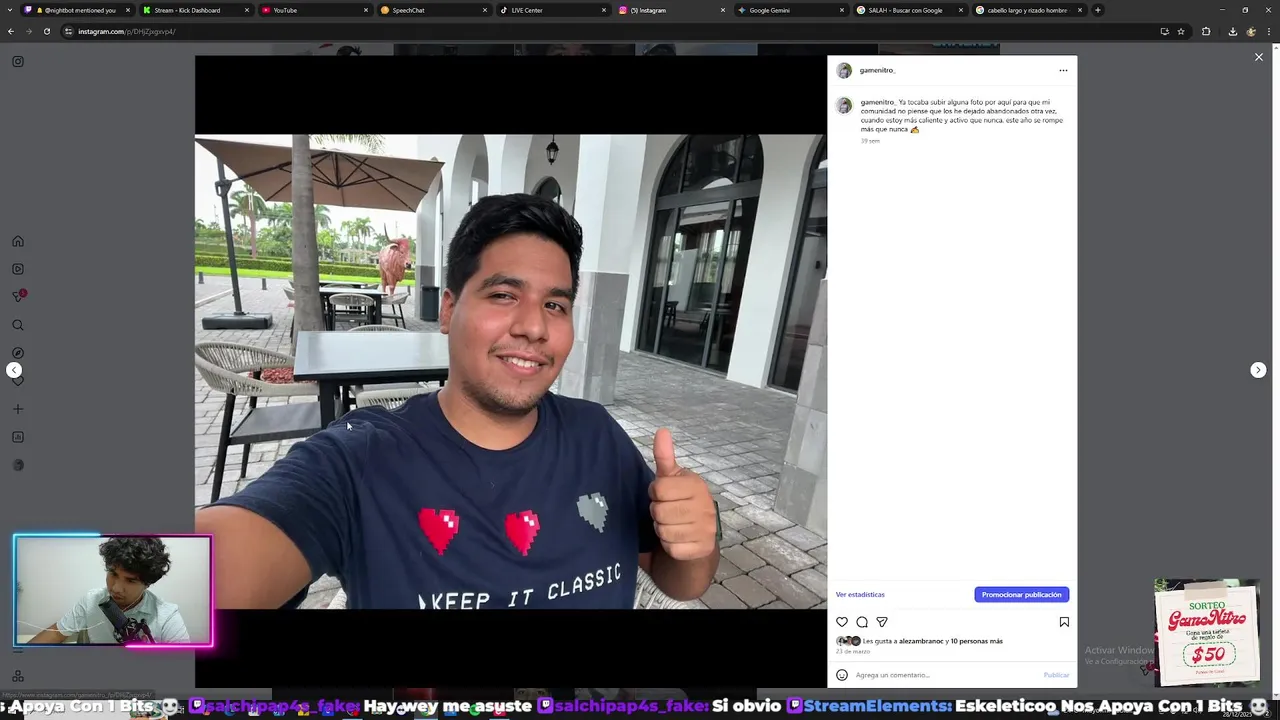Open the browser downloads icon

click(x=1232, y=31)
